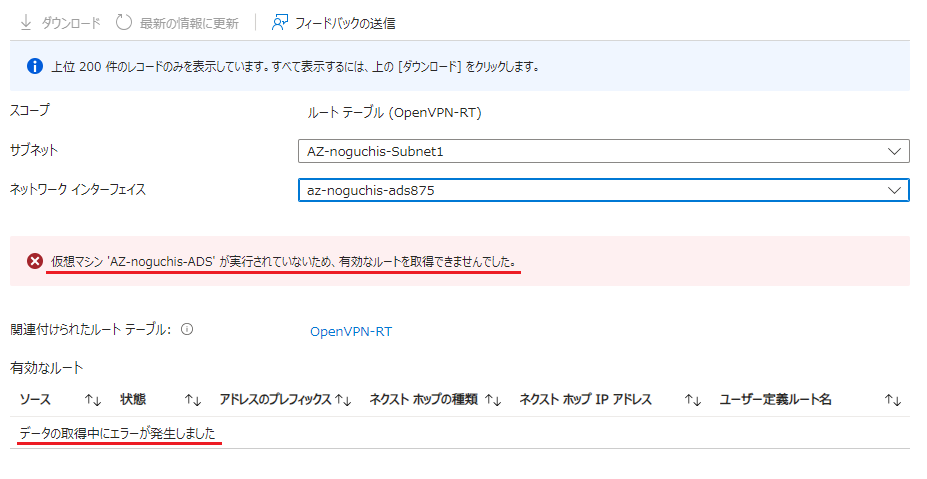This screenshot has height=479, width=927.
Task: Sort by ネクスト ホップの種類 column arrows
Action: (494, 400)
